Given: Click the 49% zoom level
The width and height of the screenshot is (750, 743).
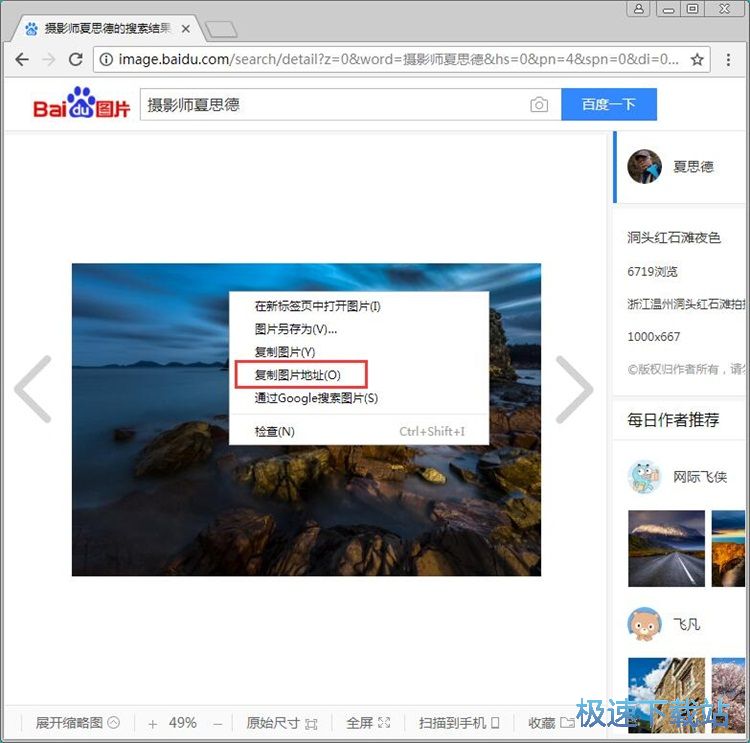Looking at the screenshot, I should [183, 722].
